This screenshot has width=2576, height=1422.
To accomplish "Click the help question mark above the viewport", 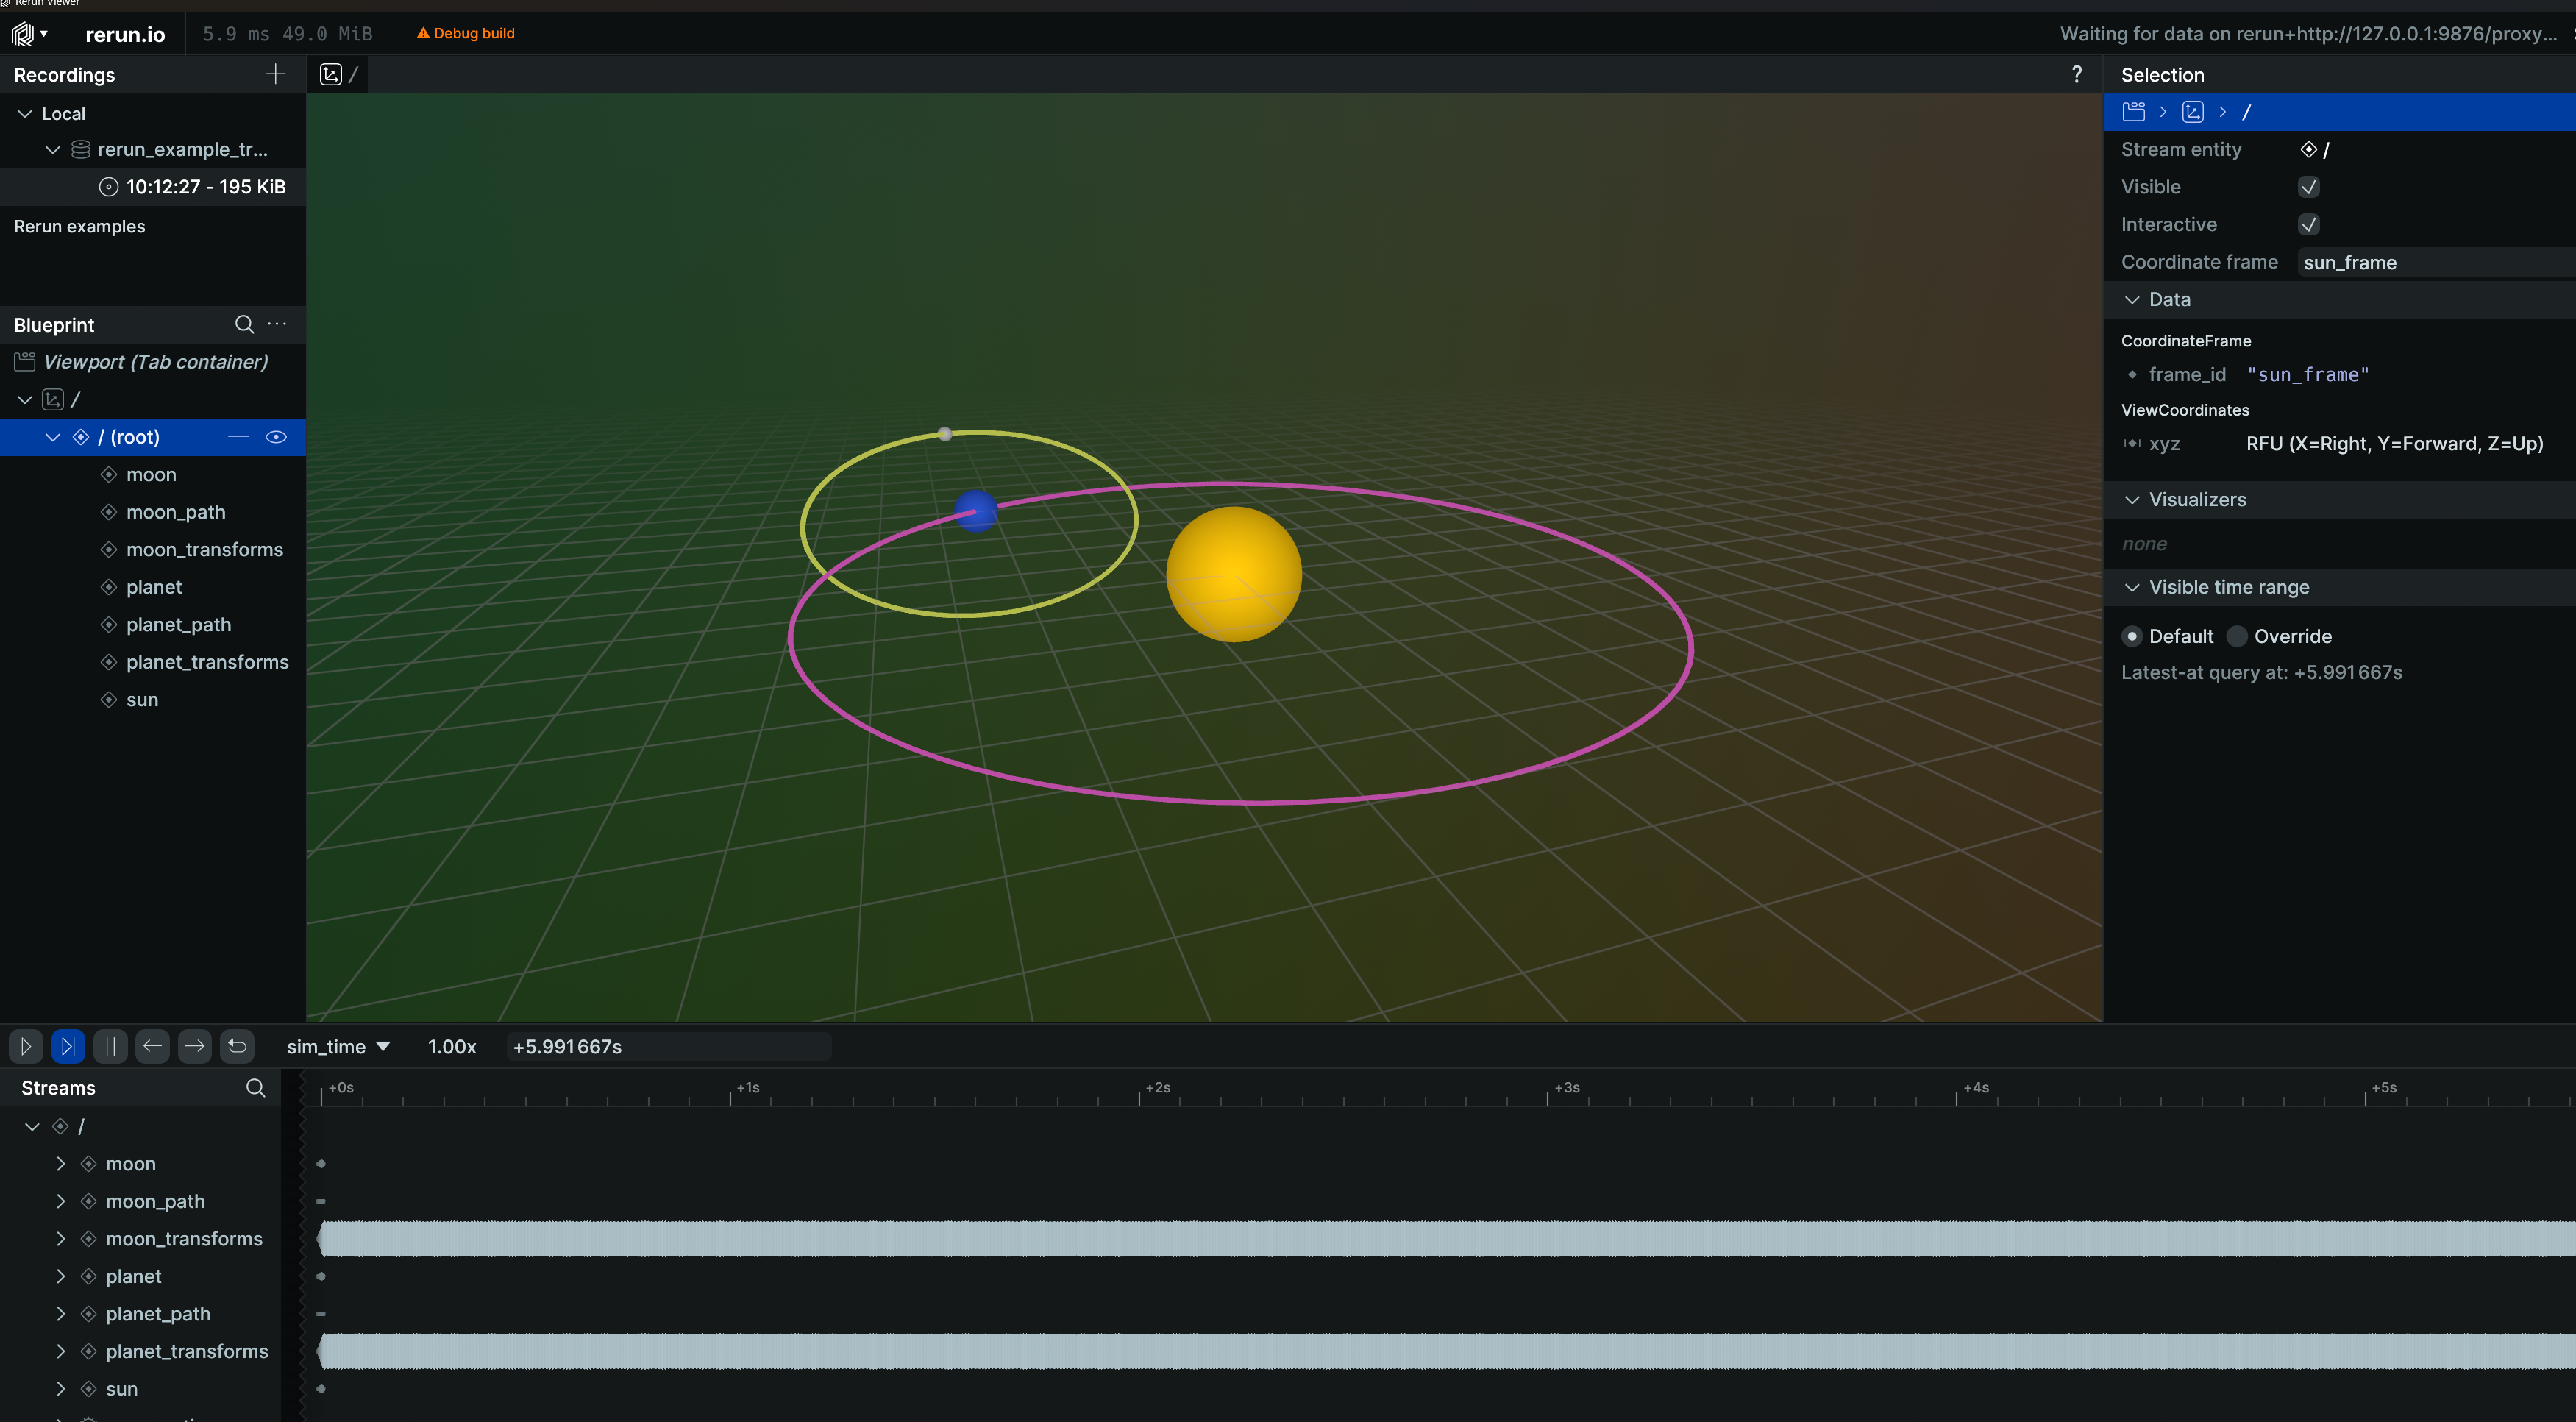I will (2077, 73).
